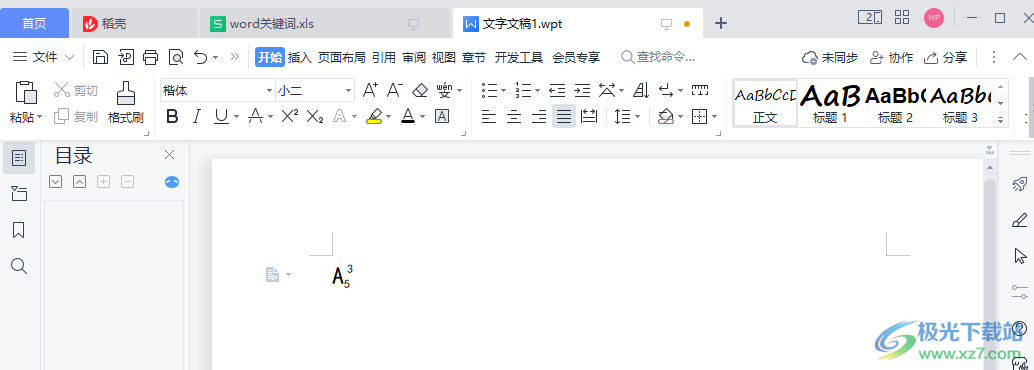Viewport: 1034px width, 370px height.
Task: Click the Decrease Indent icon
Action: (x=557, y=90)
